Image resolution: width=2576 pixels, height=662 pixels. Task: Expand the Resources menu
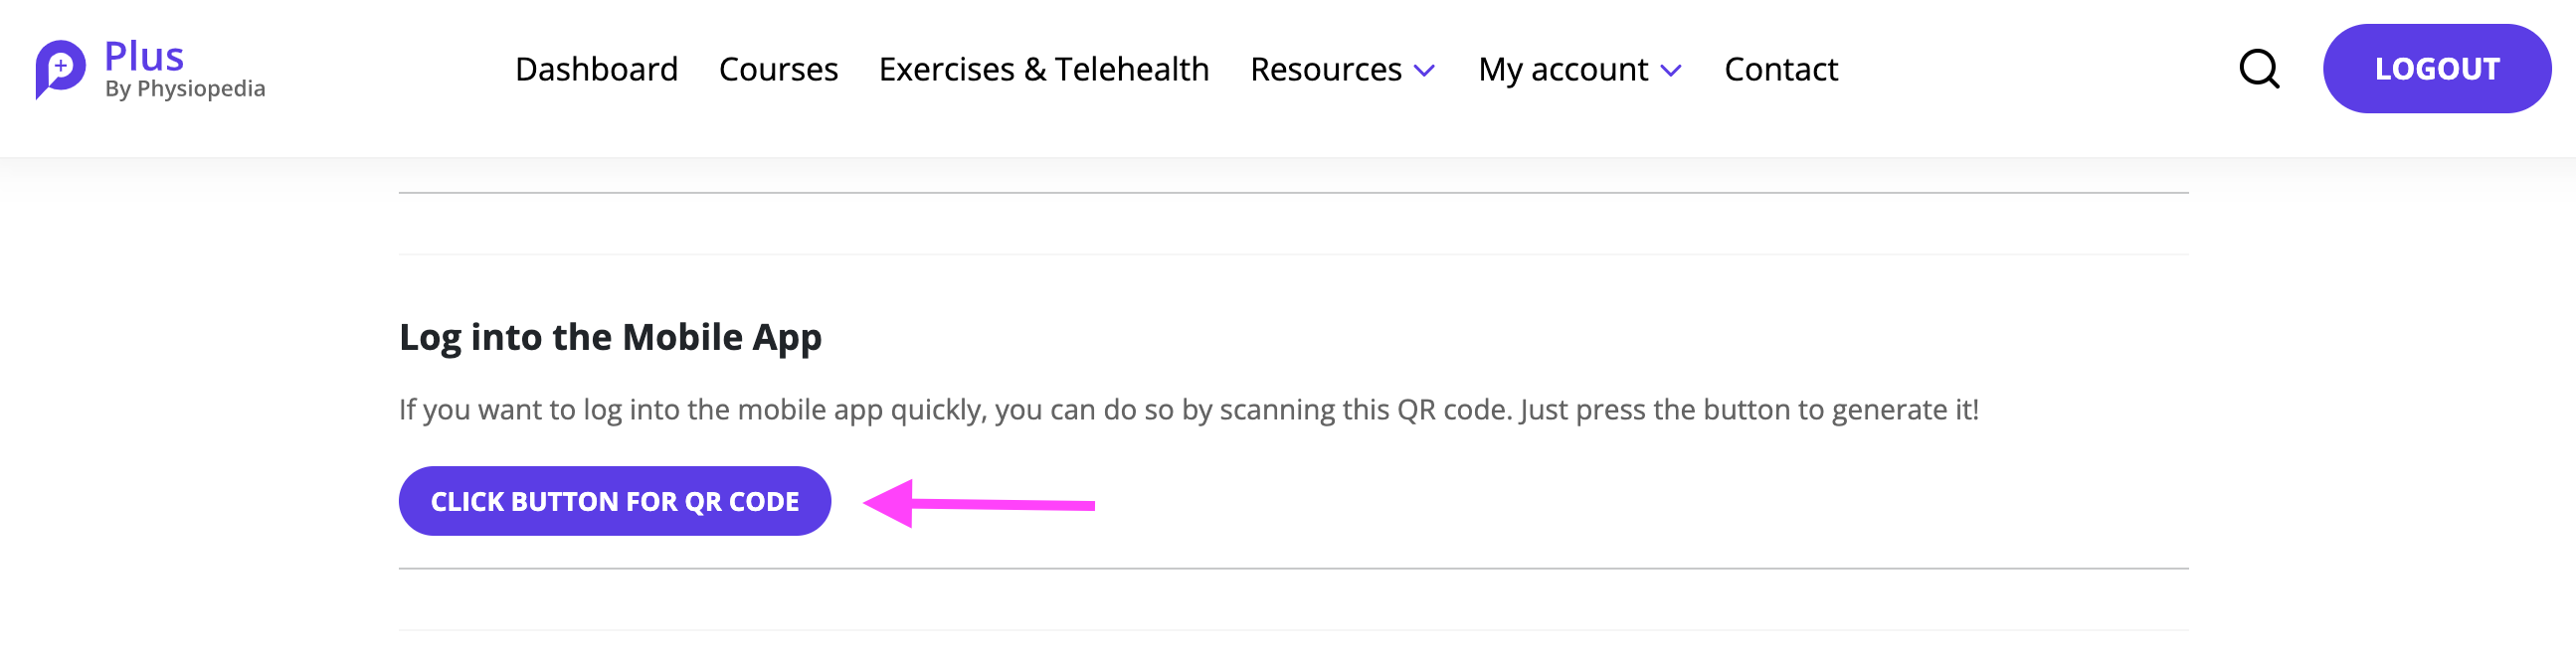[x=1342, y=69]
